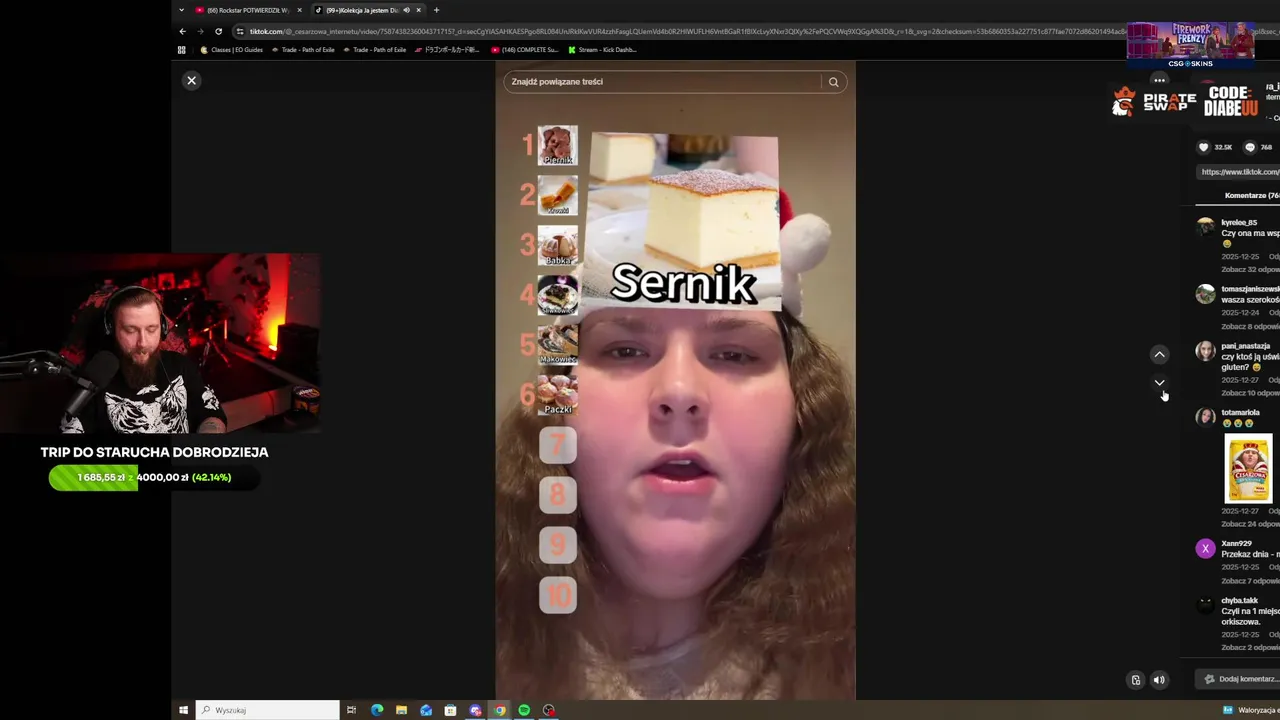Go back in browser history

pyautogui.click(x=182, y=31)
